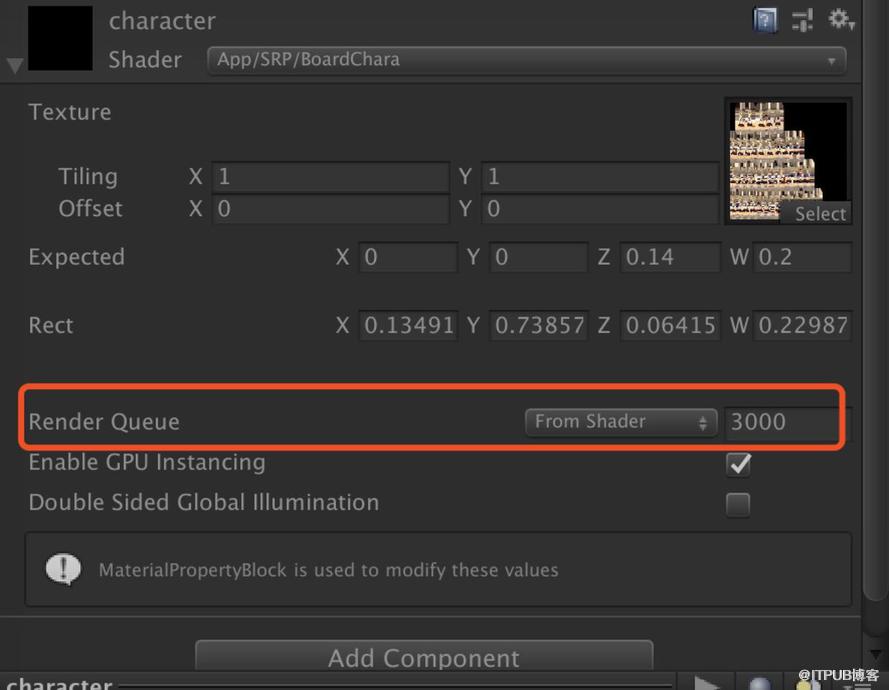Click the Rect property label
The width and height of the screenshot is (889, 690).
51,325
